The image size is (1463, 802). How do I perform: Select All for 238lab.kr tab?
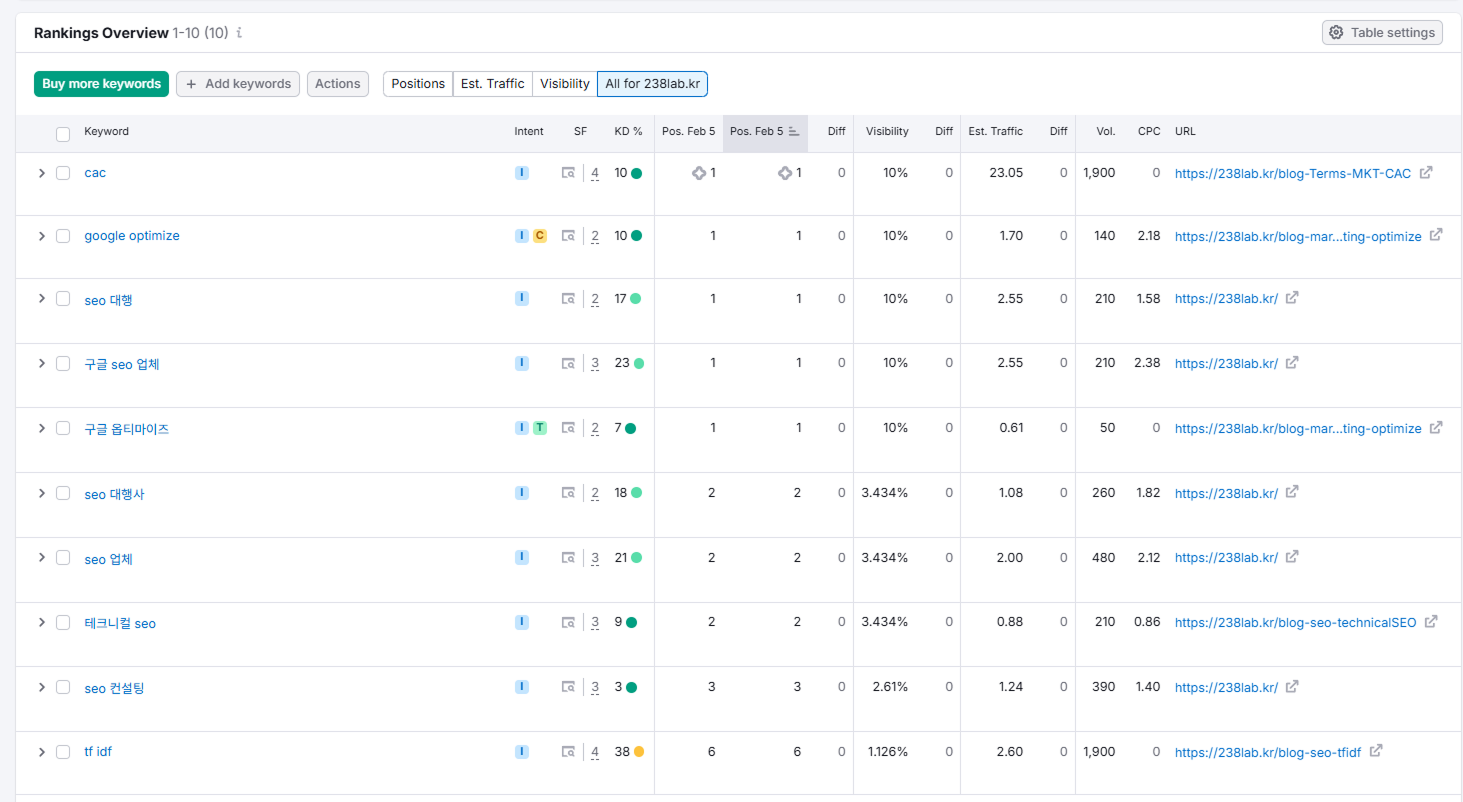(652, 84)
